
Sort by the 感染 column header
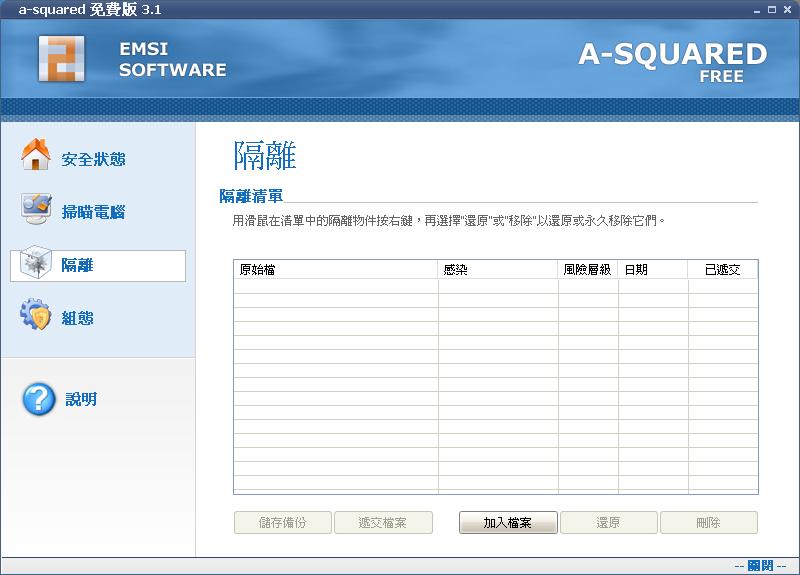pos(498,269)
